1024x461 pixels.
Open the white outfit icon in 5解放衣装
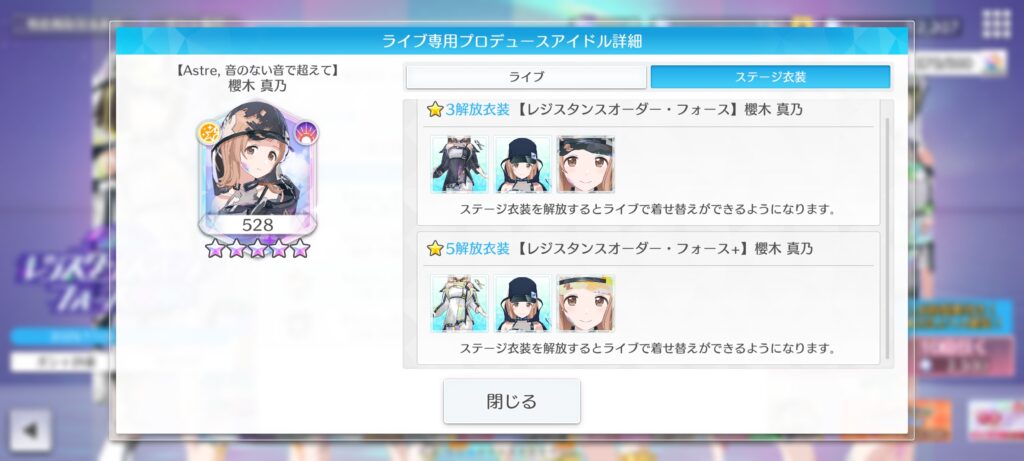click(459, 303)
